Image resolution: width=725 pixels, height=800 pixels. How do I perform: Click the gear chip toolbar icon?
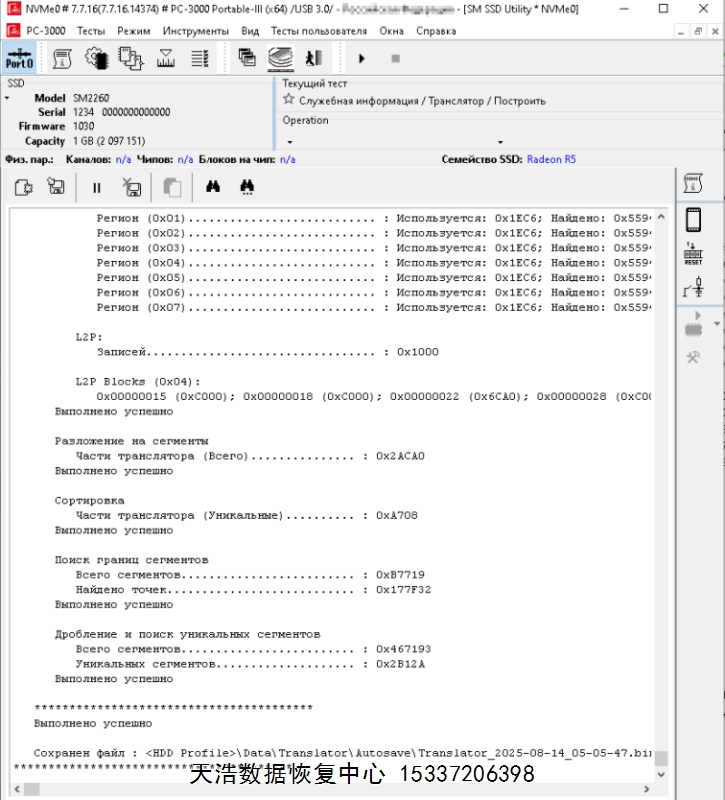click(x=96, y=59)
